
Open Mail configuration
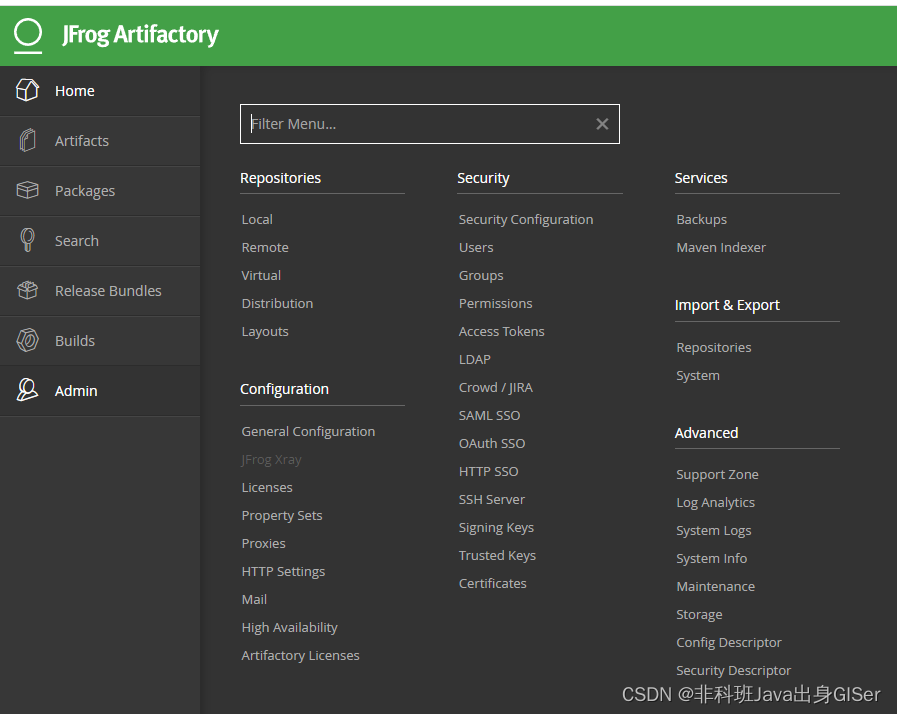coord(254,600)
